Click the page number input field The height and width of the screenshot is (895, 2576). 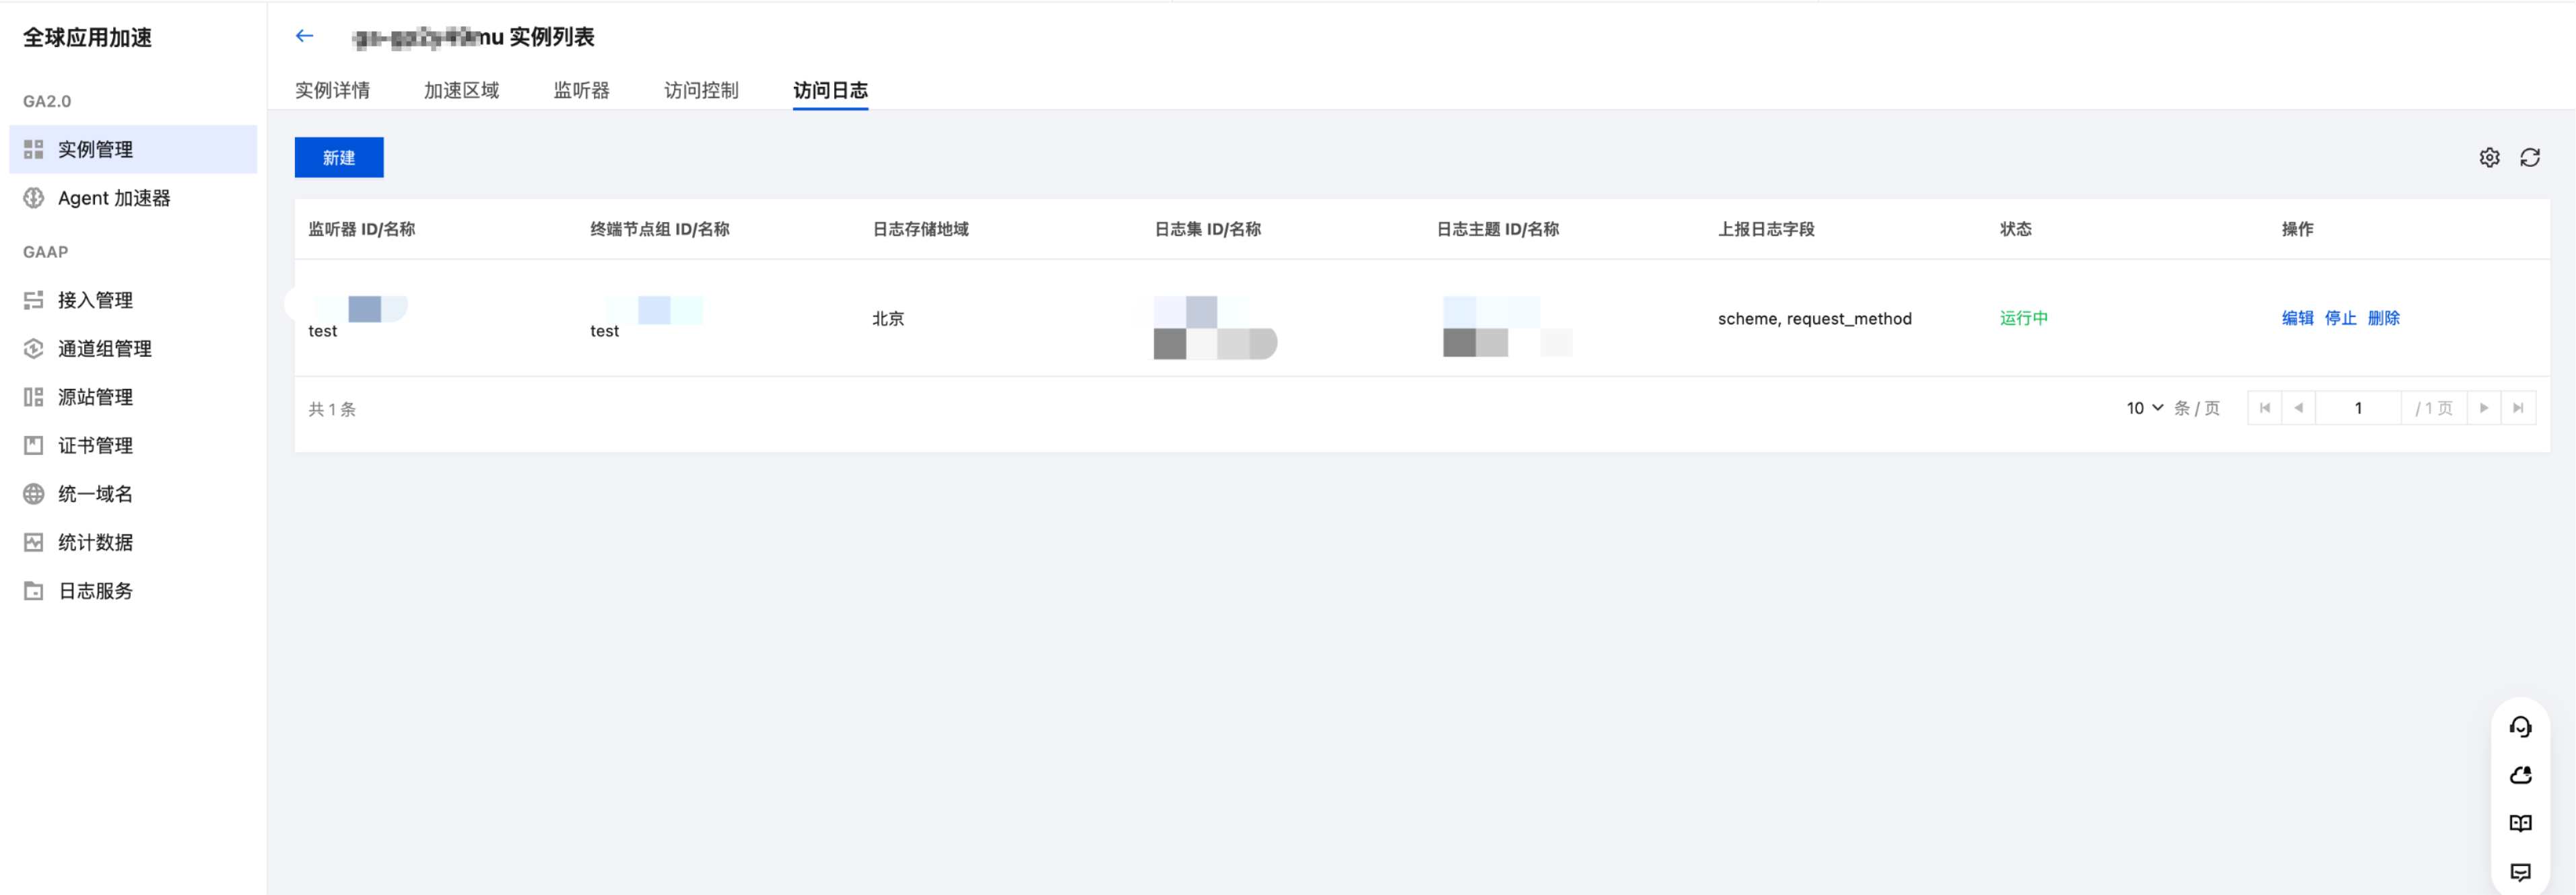pyautogui.click(x=2358, y=408)
